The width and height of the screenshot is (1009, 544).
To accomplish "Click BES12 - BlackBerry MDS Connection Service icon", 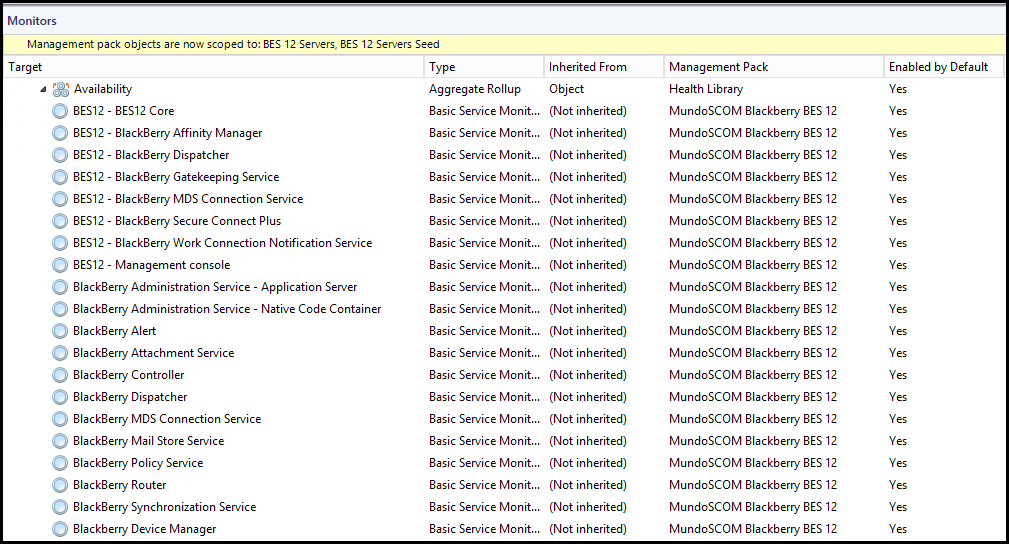I will (x=60, y=199).
